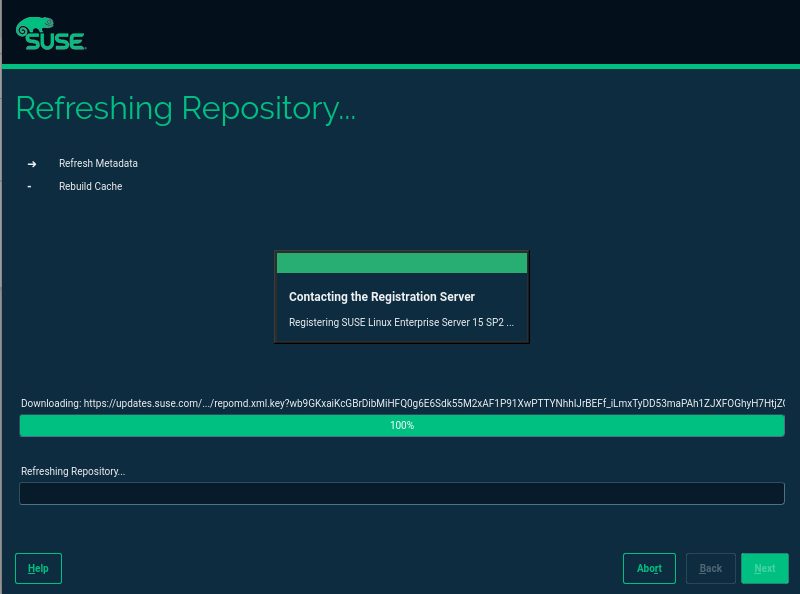Image resolution: width=800 pixels, height=594 pixels.
Task: Proceed with the Next button
Action: (764, 568)
